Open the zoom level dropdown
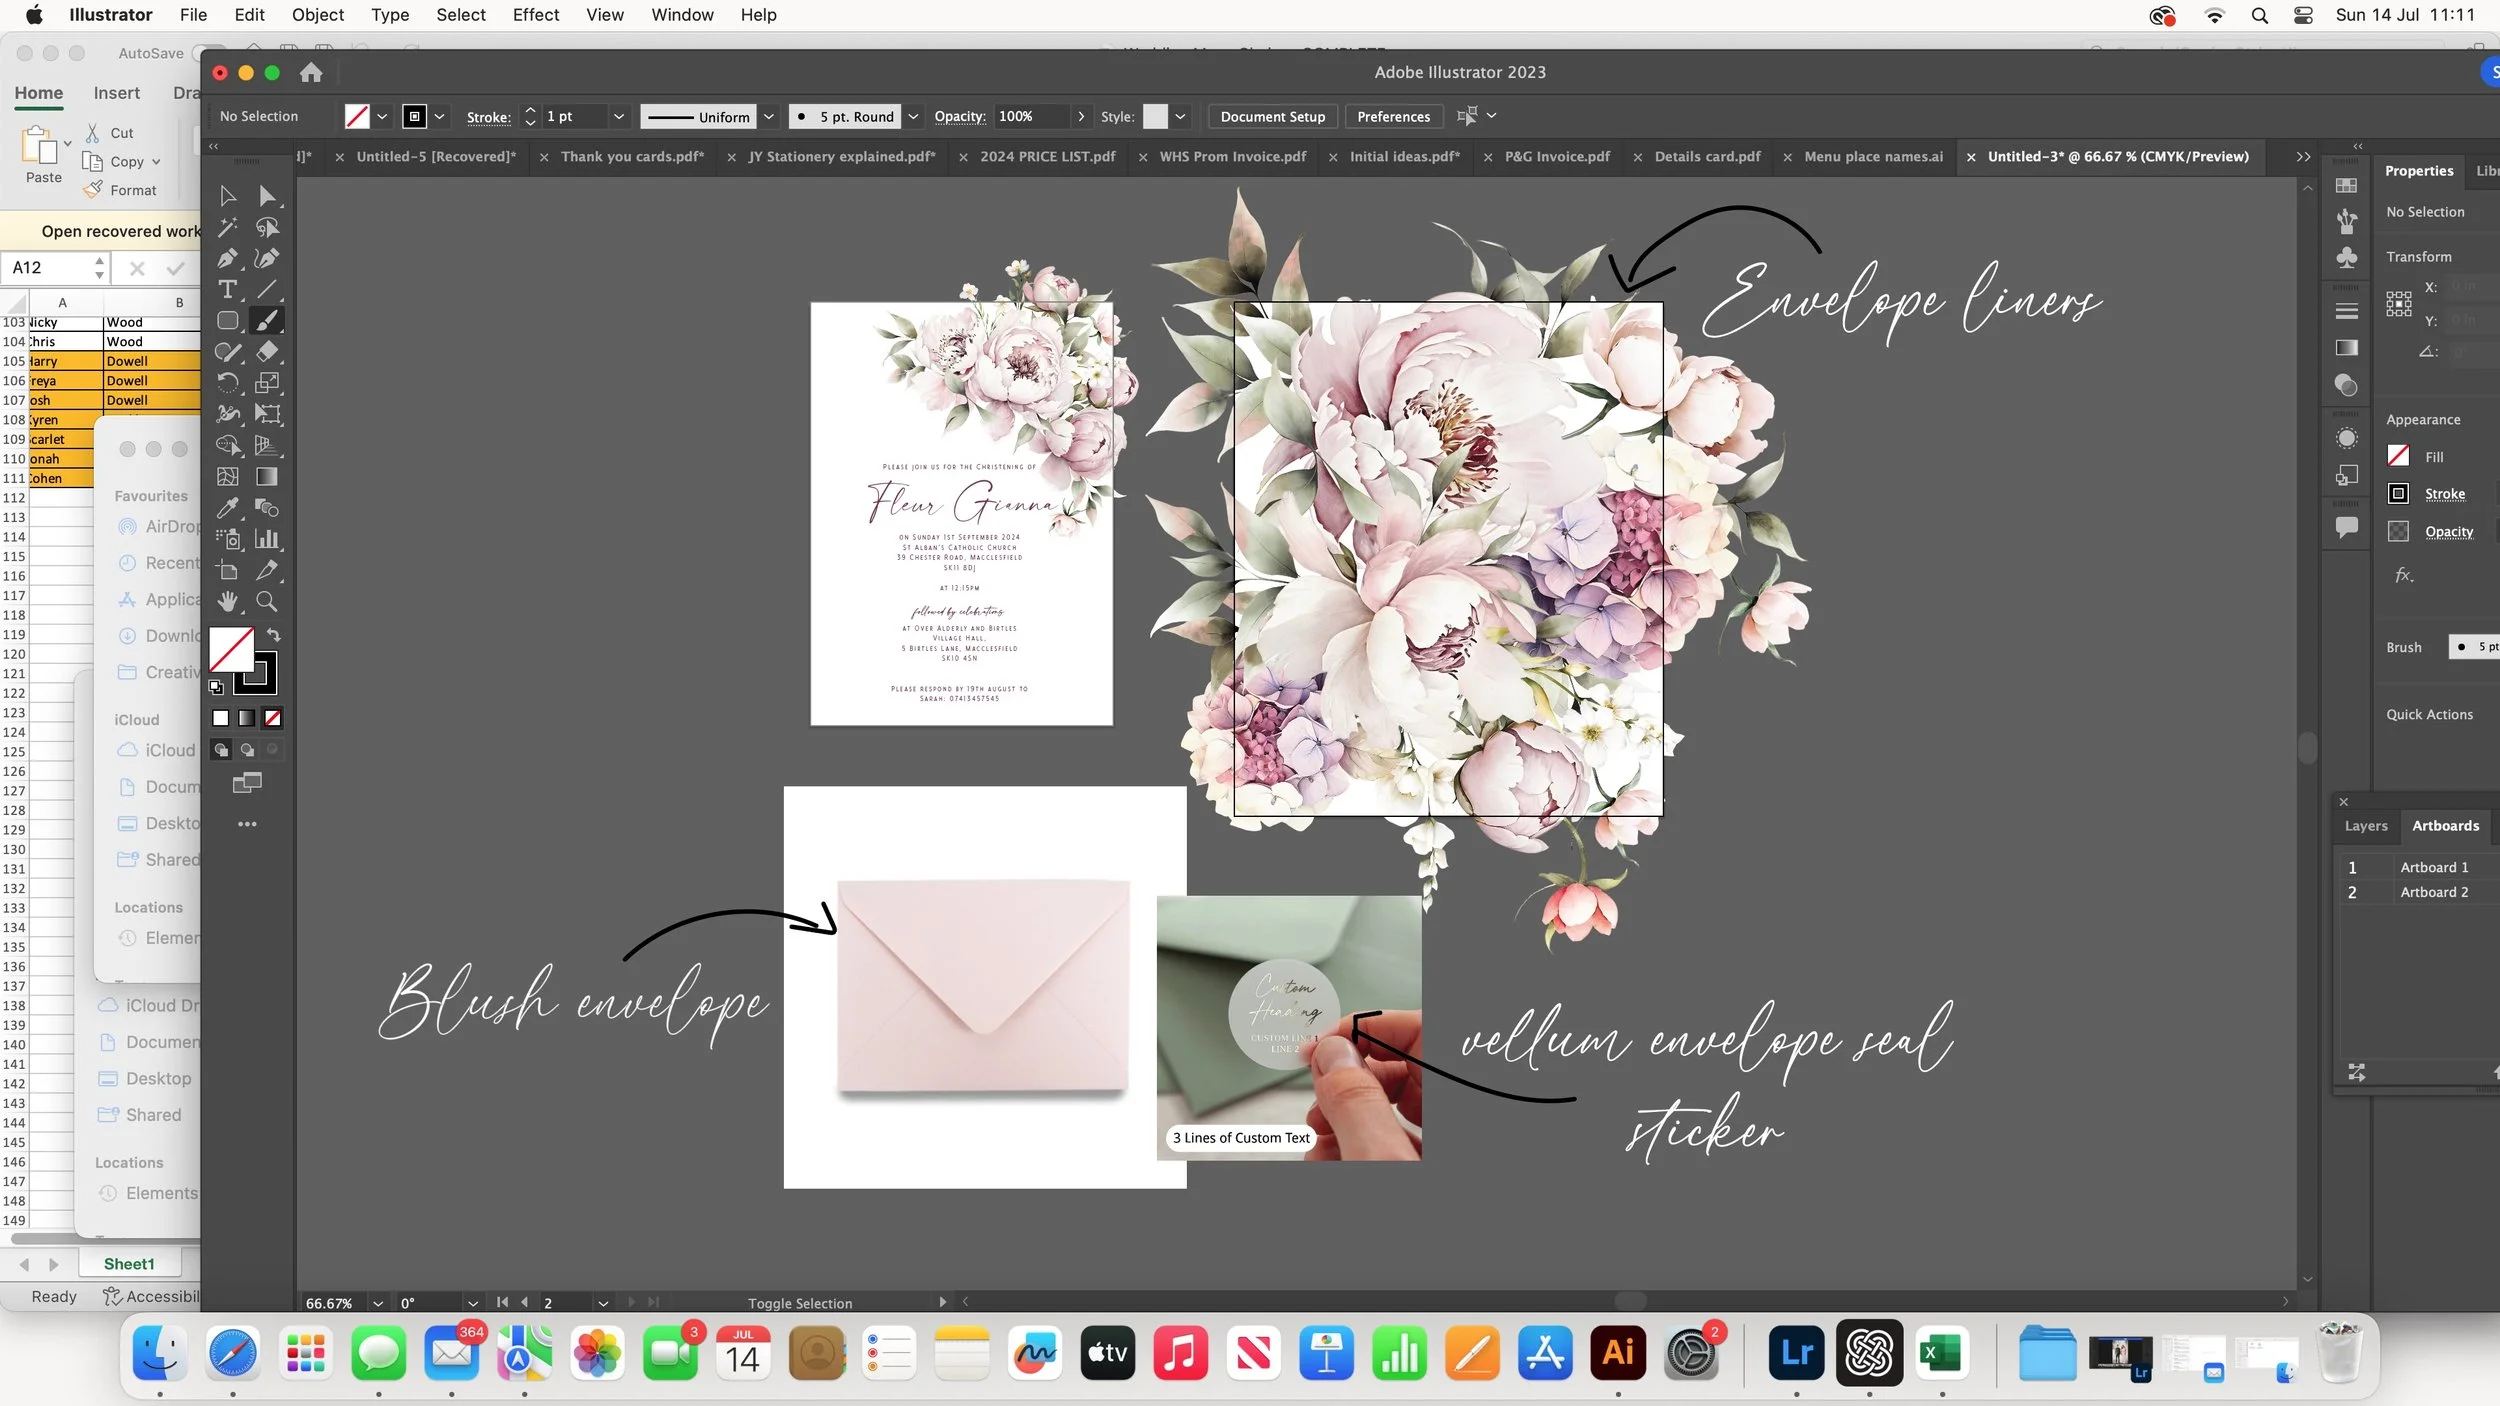The height and width of the screenshot is (1406, 2500). [378, 1303]
